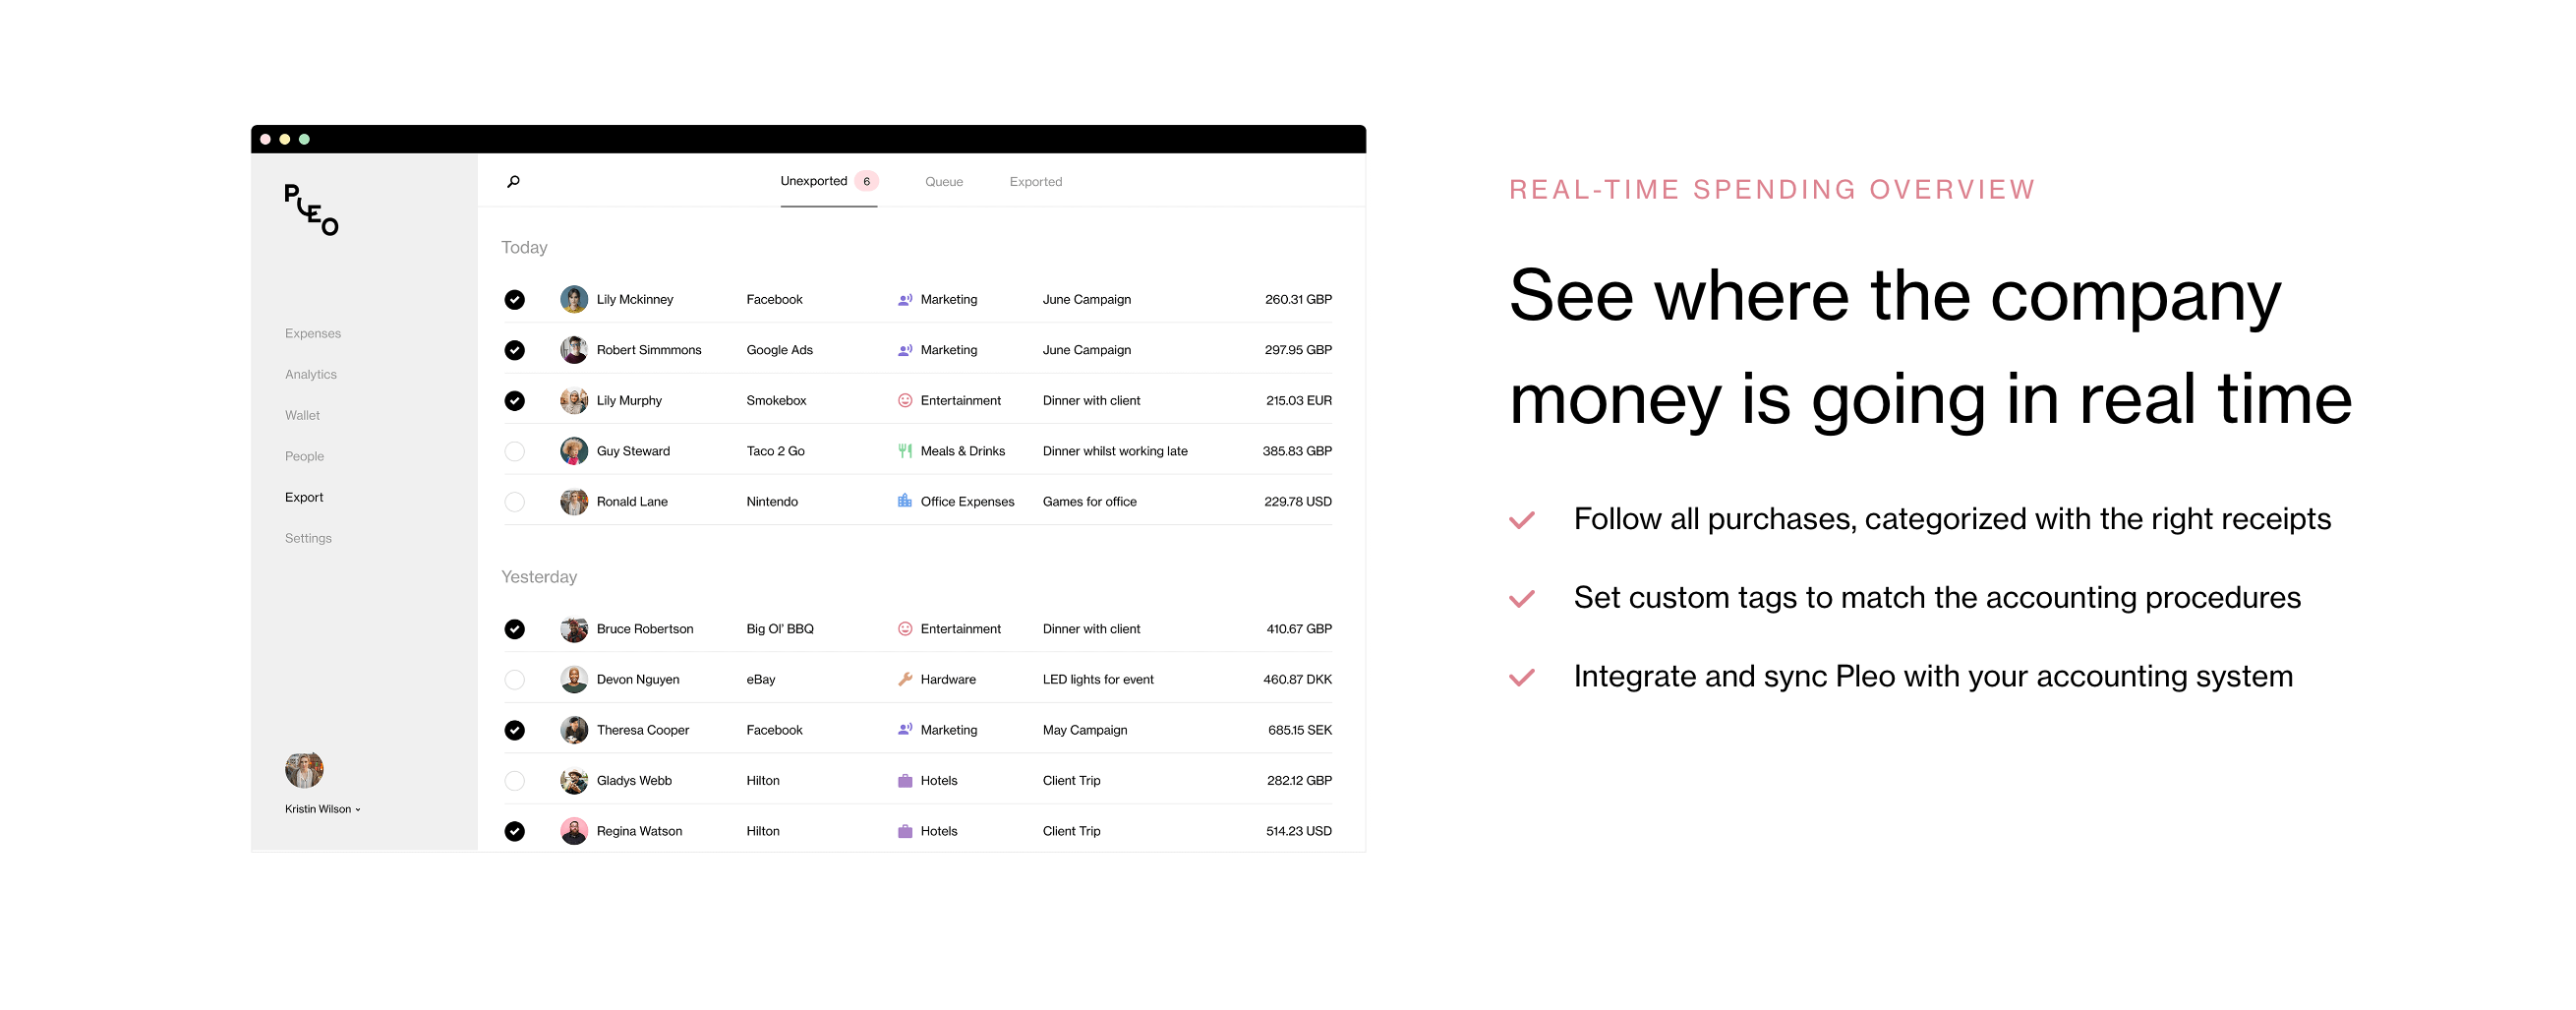
Task: Click the 685.15 SEK amount
Action: point(1300,731)
